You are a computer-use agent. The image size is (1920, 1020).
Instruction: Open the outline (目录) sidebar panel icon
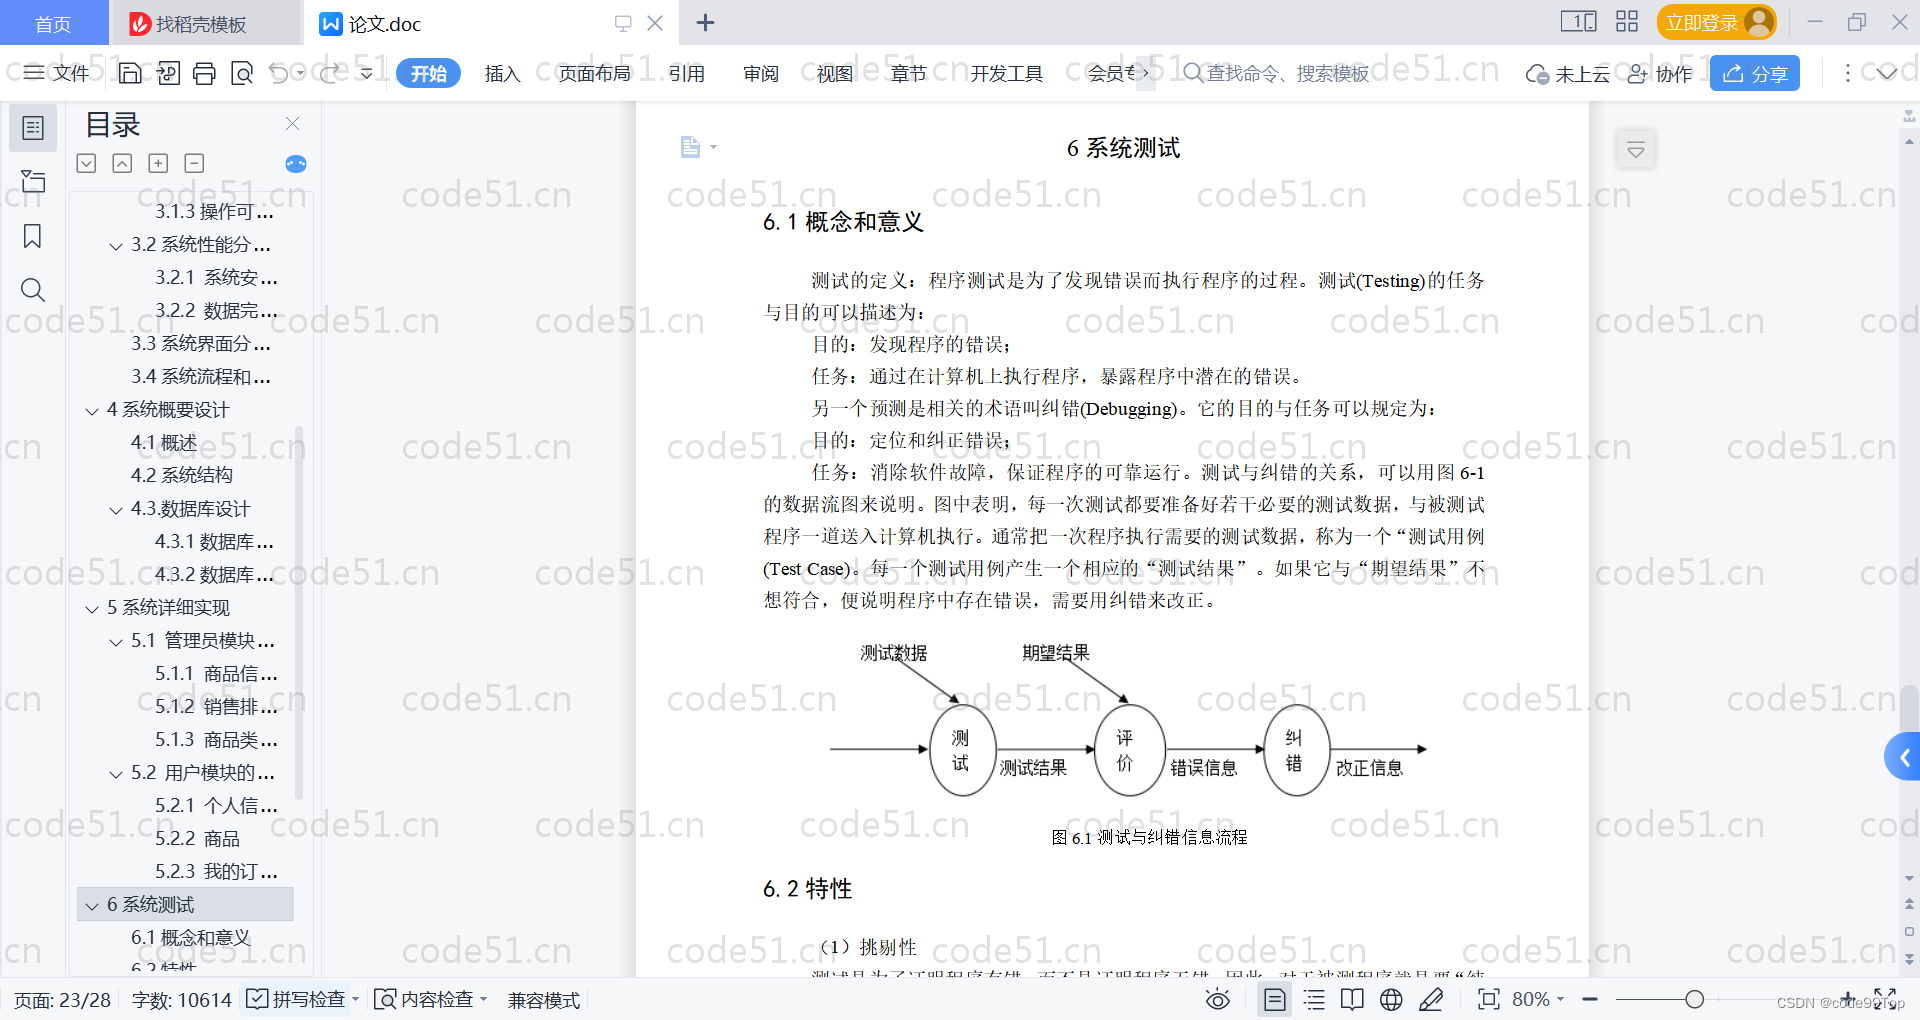33,128
